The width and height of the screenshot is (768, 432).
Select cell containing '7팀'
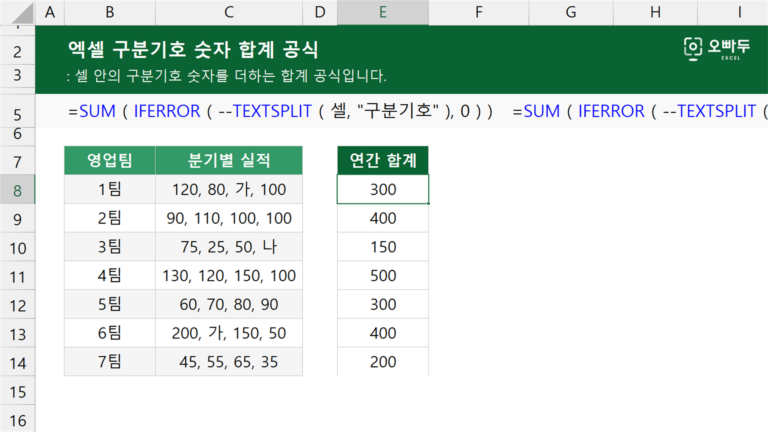110,361
